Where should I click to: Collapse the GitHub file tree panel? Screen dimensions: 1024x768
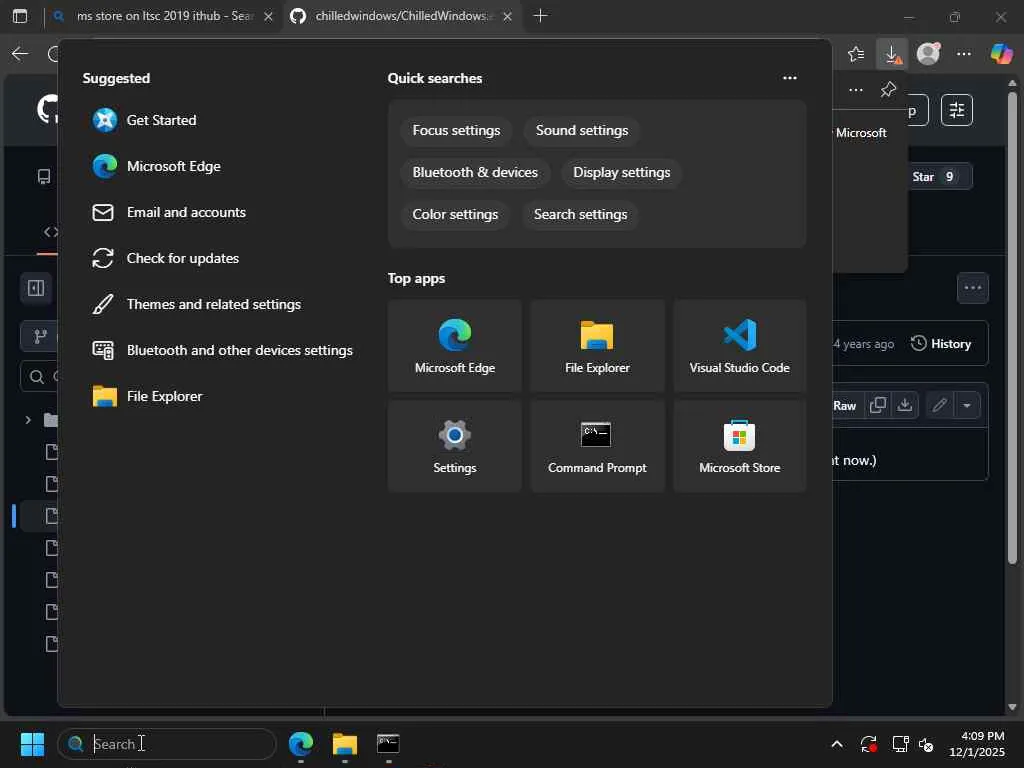pos(36,288)
